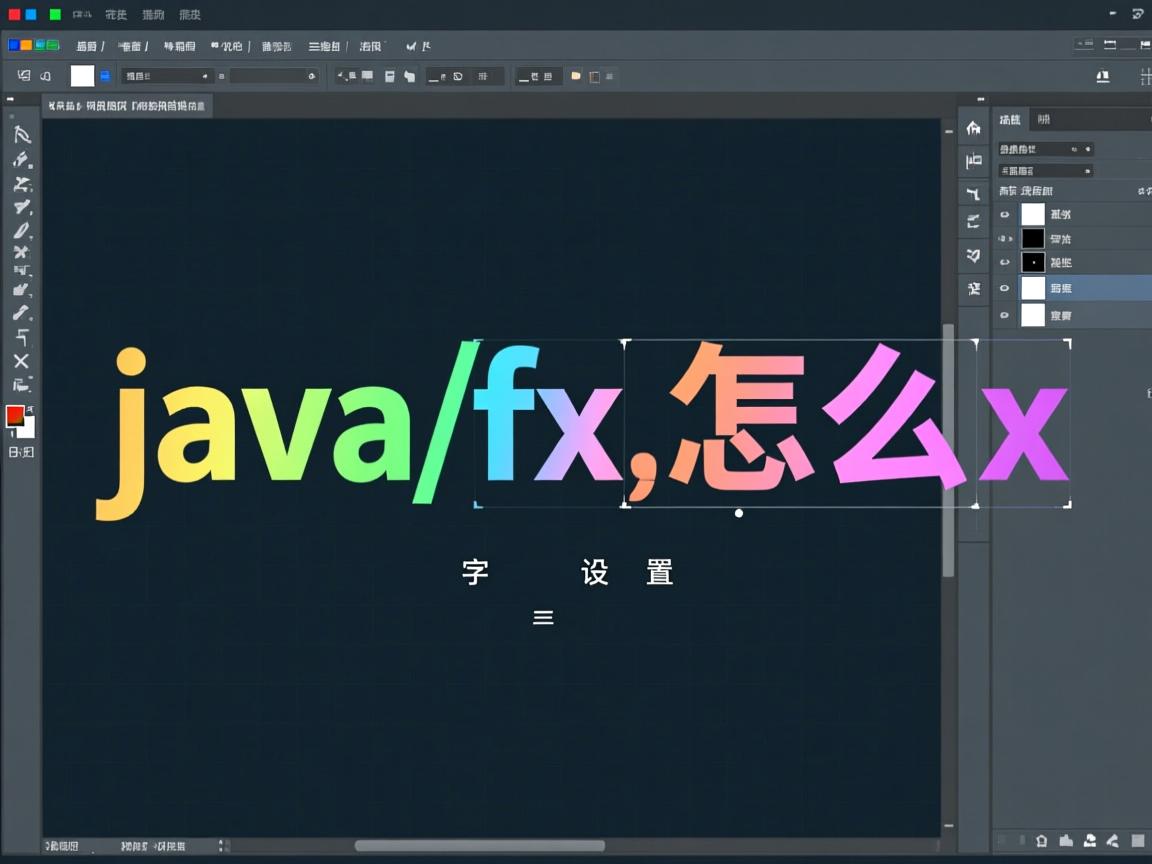1152x864 pixels.
Task: Show the bottom layer by clicking its eye
Action: coord(1005,315)
